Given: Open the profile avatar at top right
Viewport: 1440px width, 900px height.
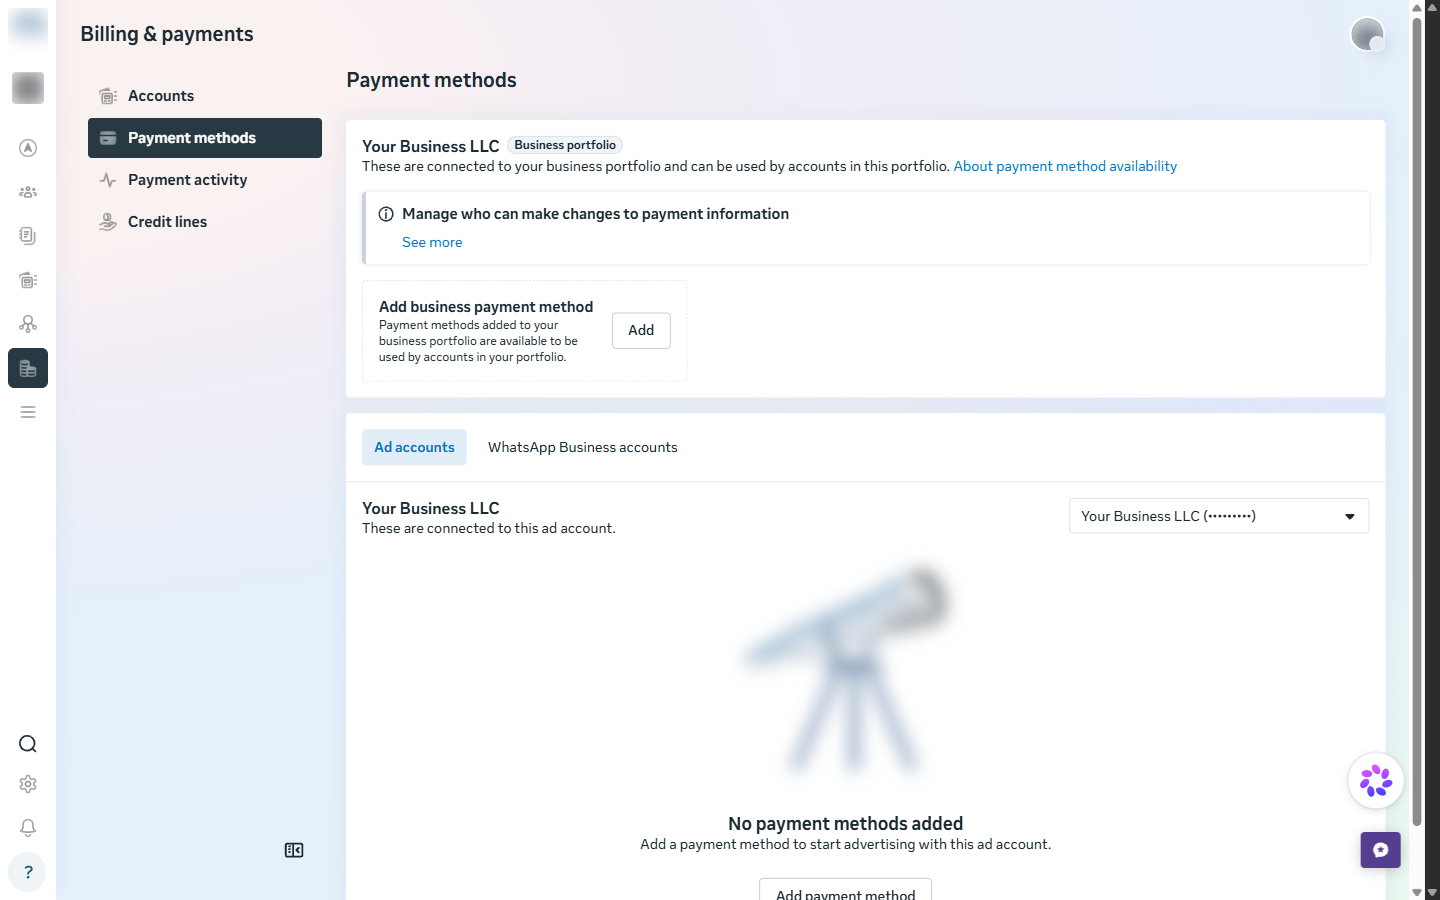Looking at the screenshot, I should click(1367, 35).
